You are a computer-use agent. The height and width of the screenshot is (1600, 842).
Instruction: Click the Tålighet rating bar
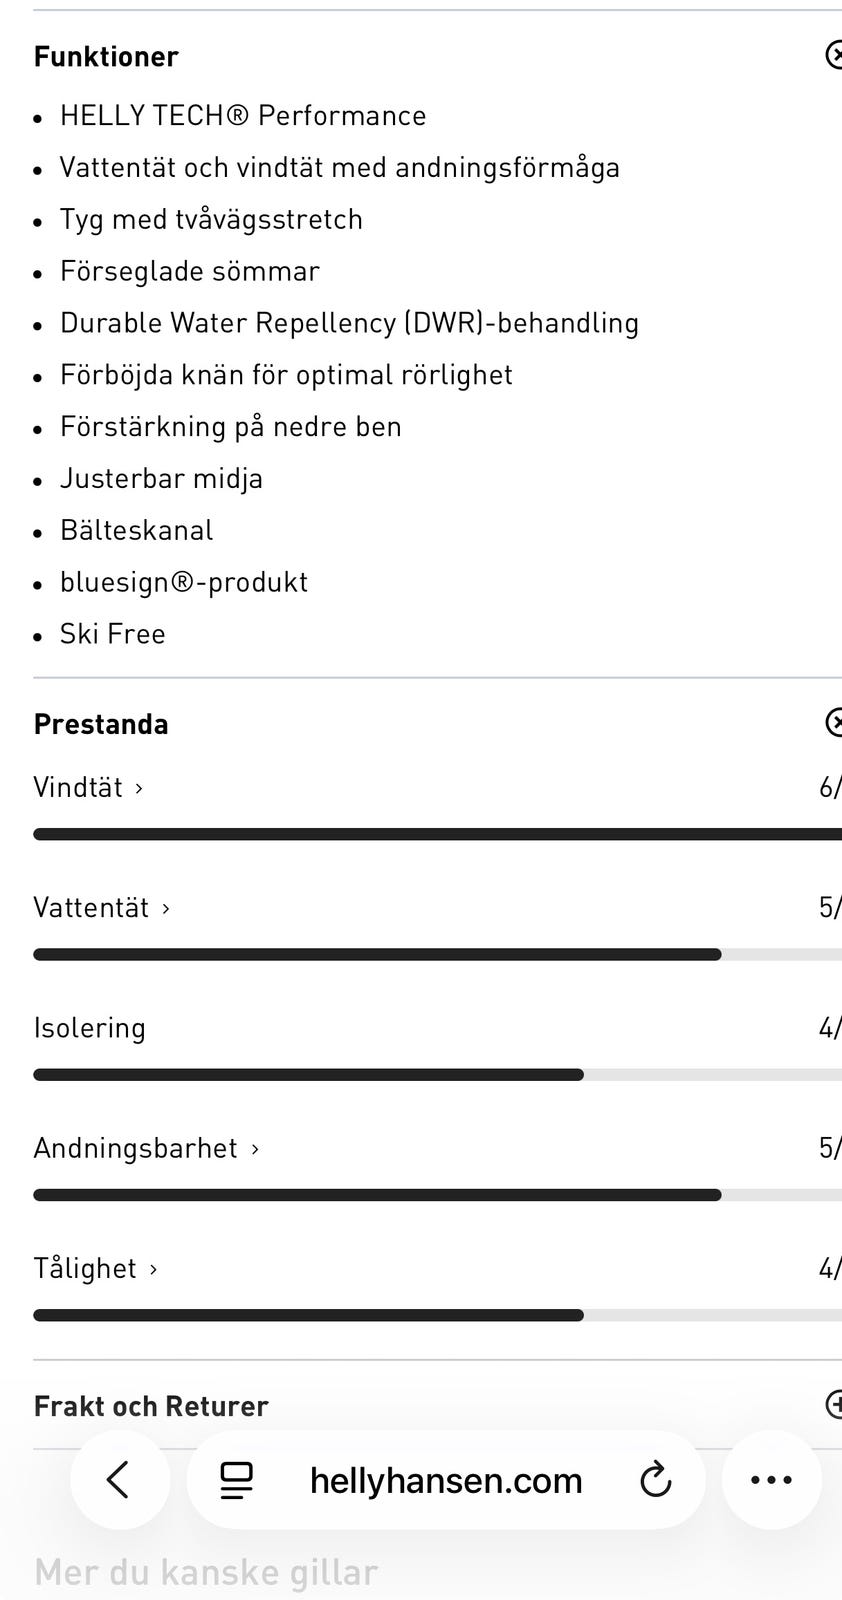(x=437, y=1315)
